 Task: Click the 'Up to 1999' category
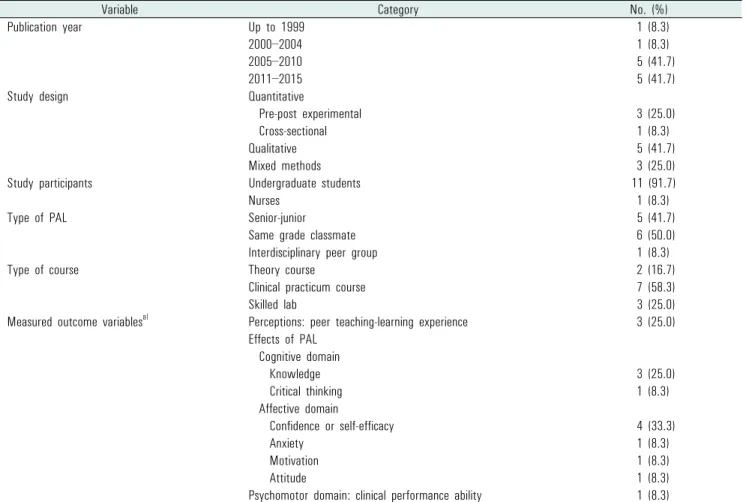point(276,28)
